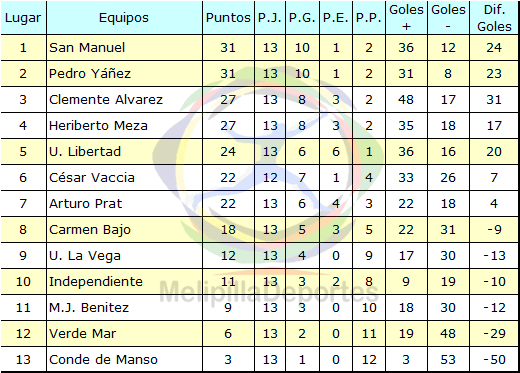
Task: Click the Dif. Goles header cell
Action: coord(494,18)
